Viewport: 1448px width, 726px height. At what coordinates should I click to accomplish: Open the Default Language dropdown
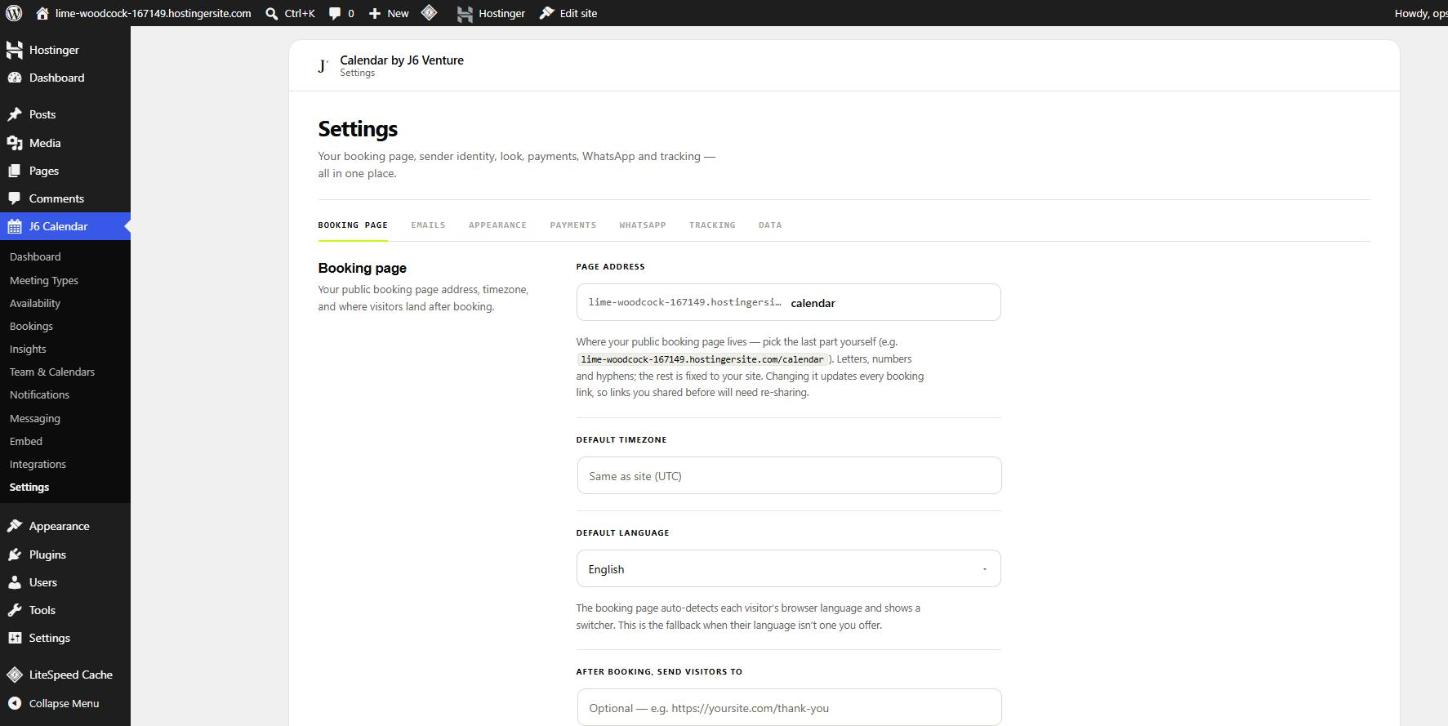[x=788, y=569]
